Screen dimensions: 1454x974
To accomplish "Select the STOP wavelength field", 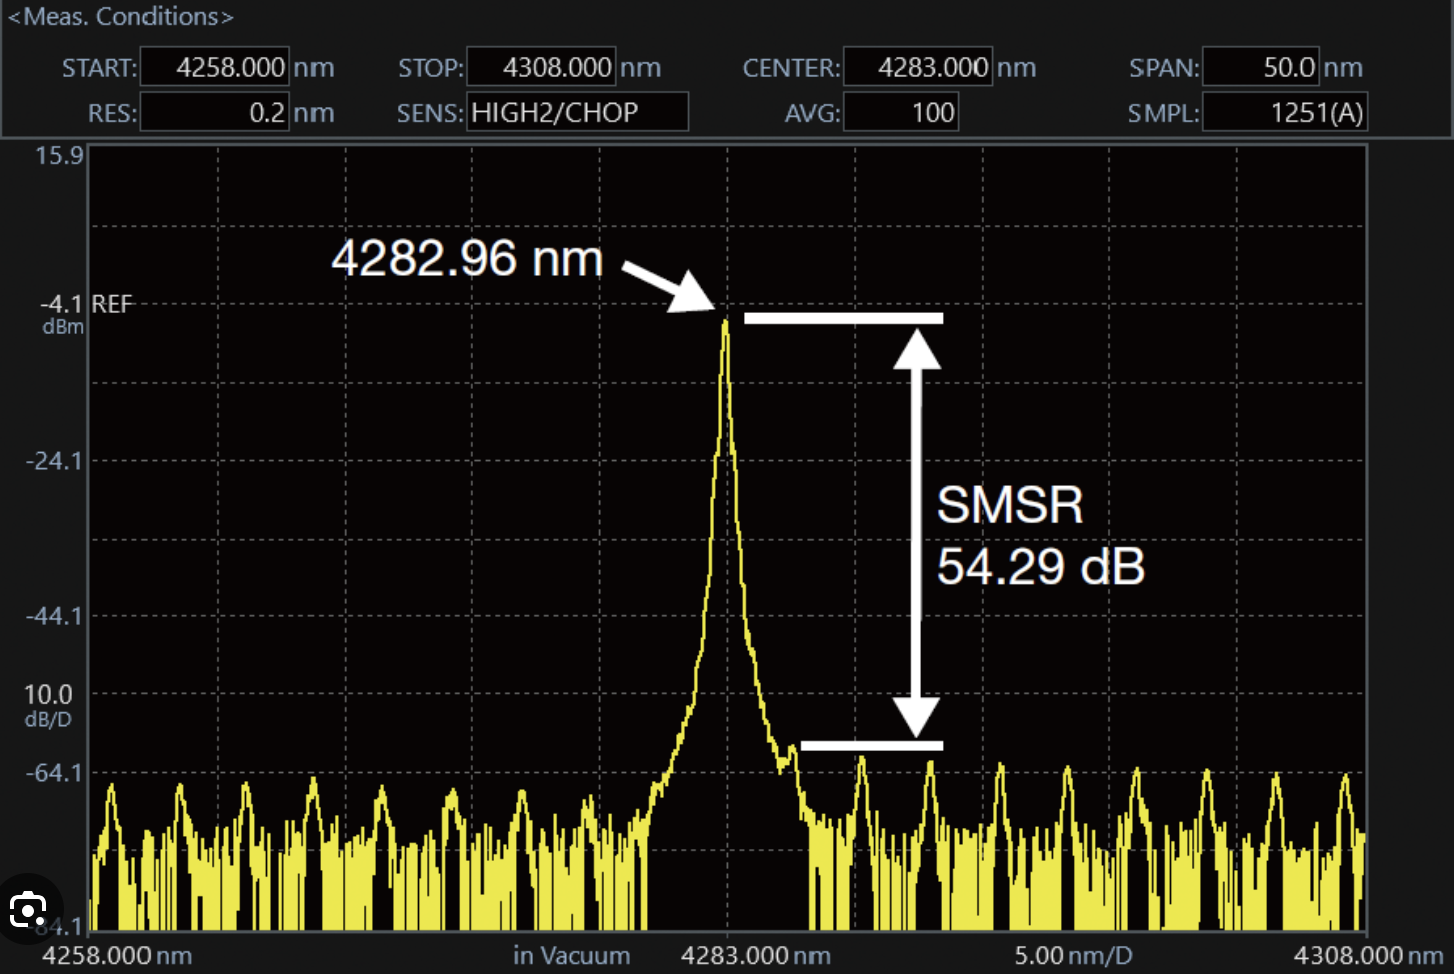I will coord(541,67).
